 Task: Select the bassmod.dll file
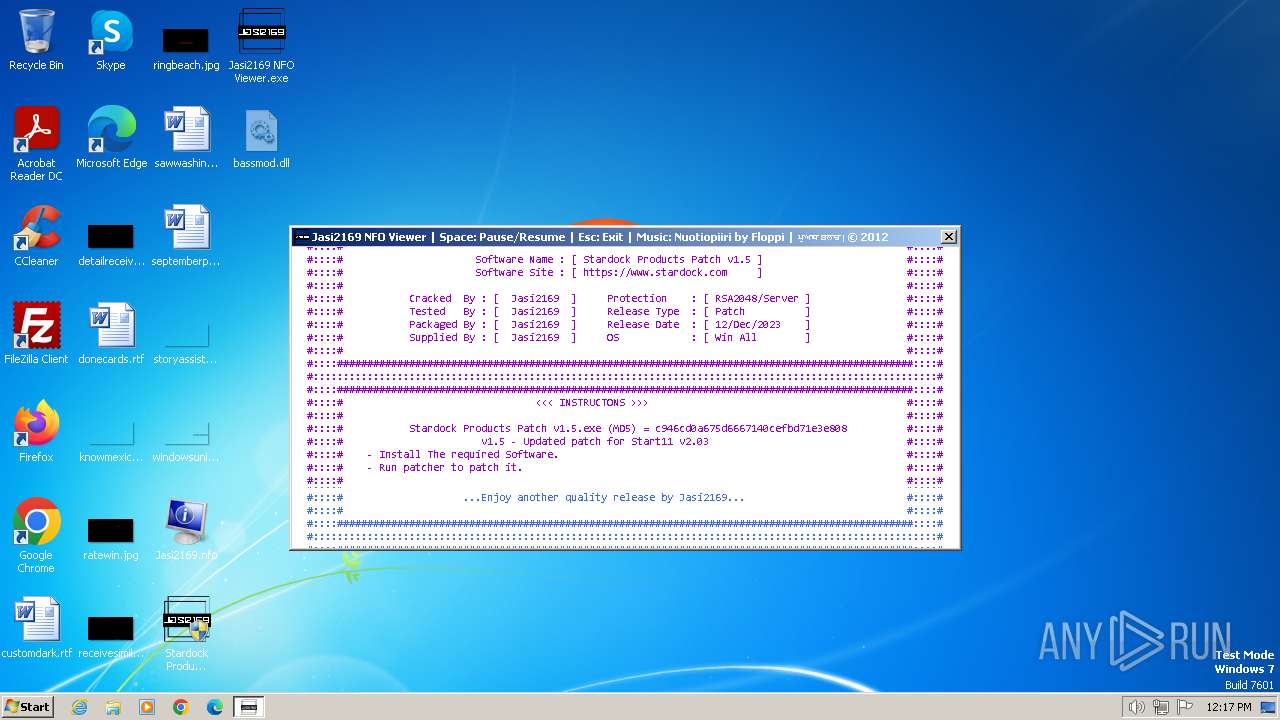coord(261,137)
